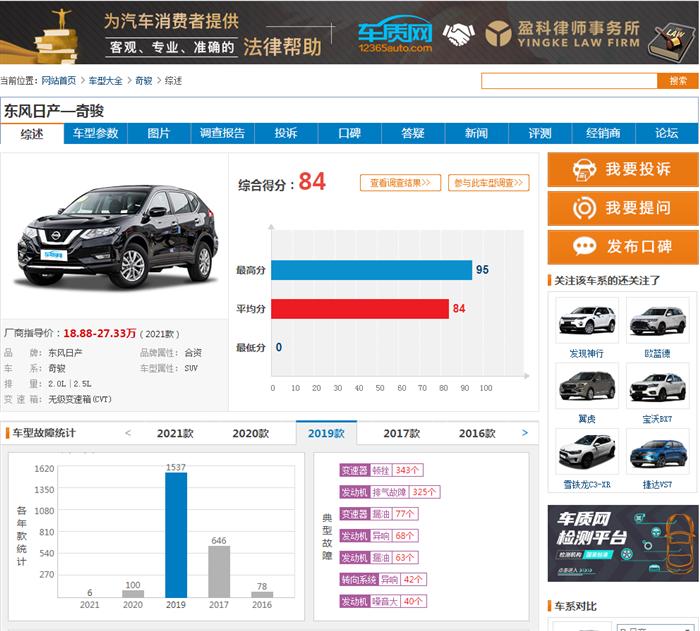Image resolution: width=700 pixels, height=631 pixels.
Task: Click the 变速器 顿挫 343个 fault tag
Action: coord(381,470)
